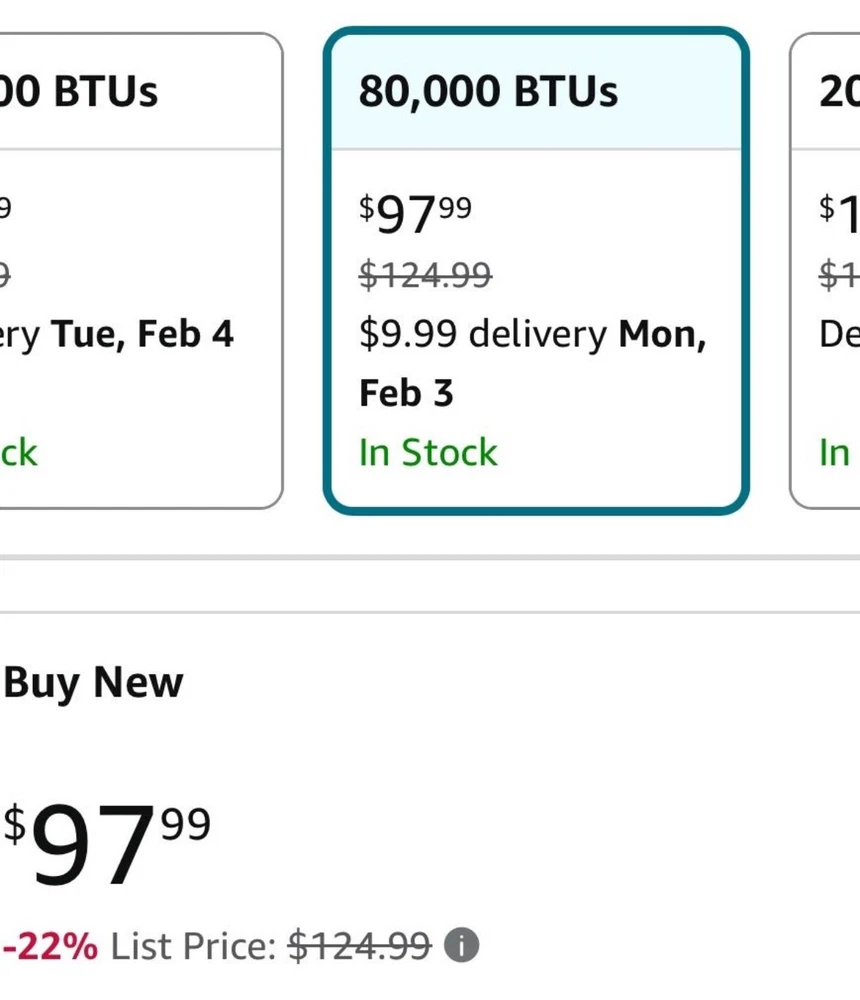The height and width of the screenshot is (1000, 860).
Task: Click the price on the right option card
Action: (x=840, y=213)
